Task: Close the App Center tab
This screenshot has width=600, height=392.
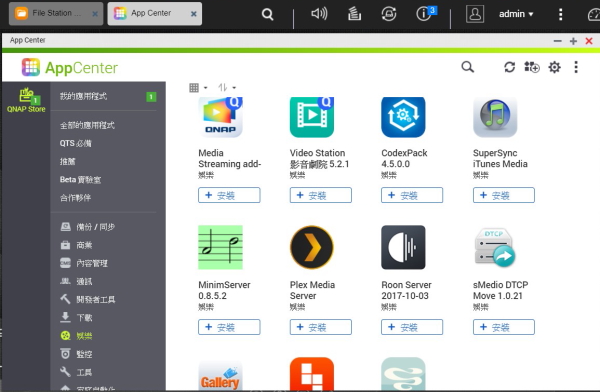Action: [x=194, y=14]
